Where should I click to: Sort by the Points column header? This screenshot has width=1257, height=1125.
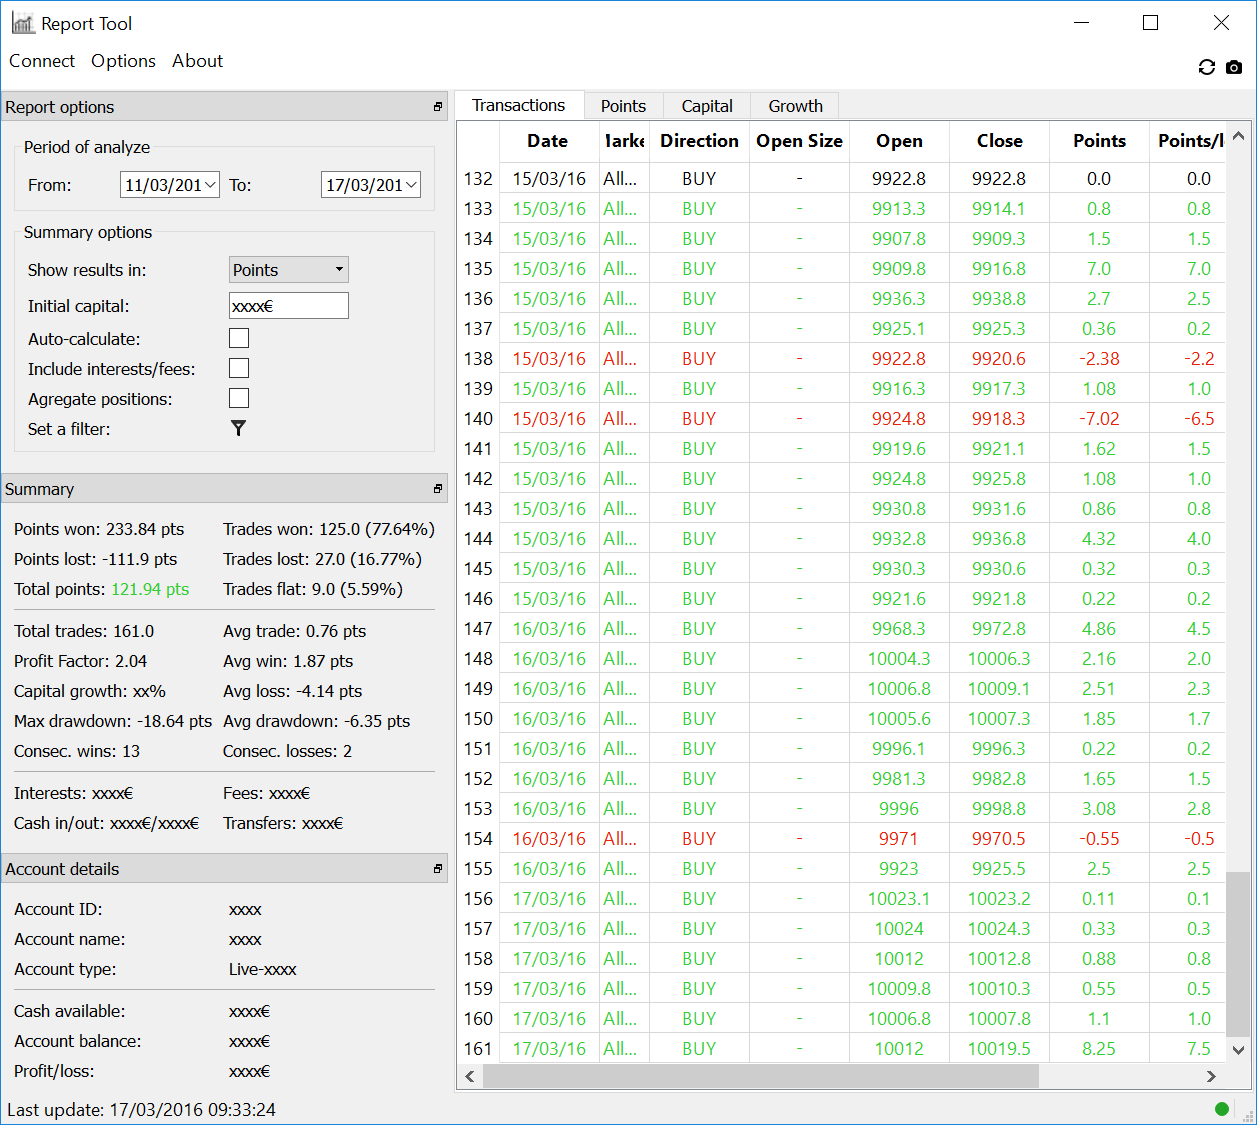click(1099, 141)
